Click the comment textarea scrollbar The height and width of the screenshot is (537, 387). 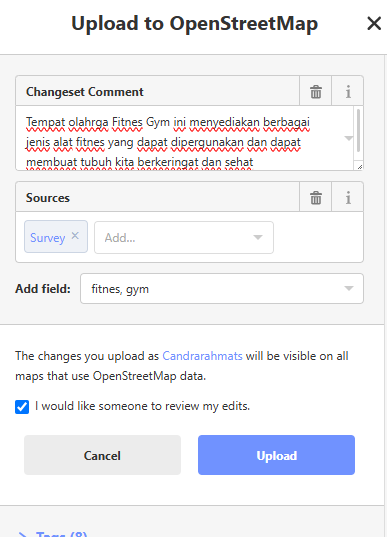click(358, 130)
